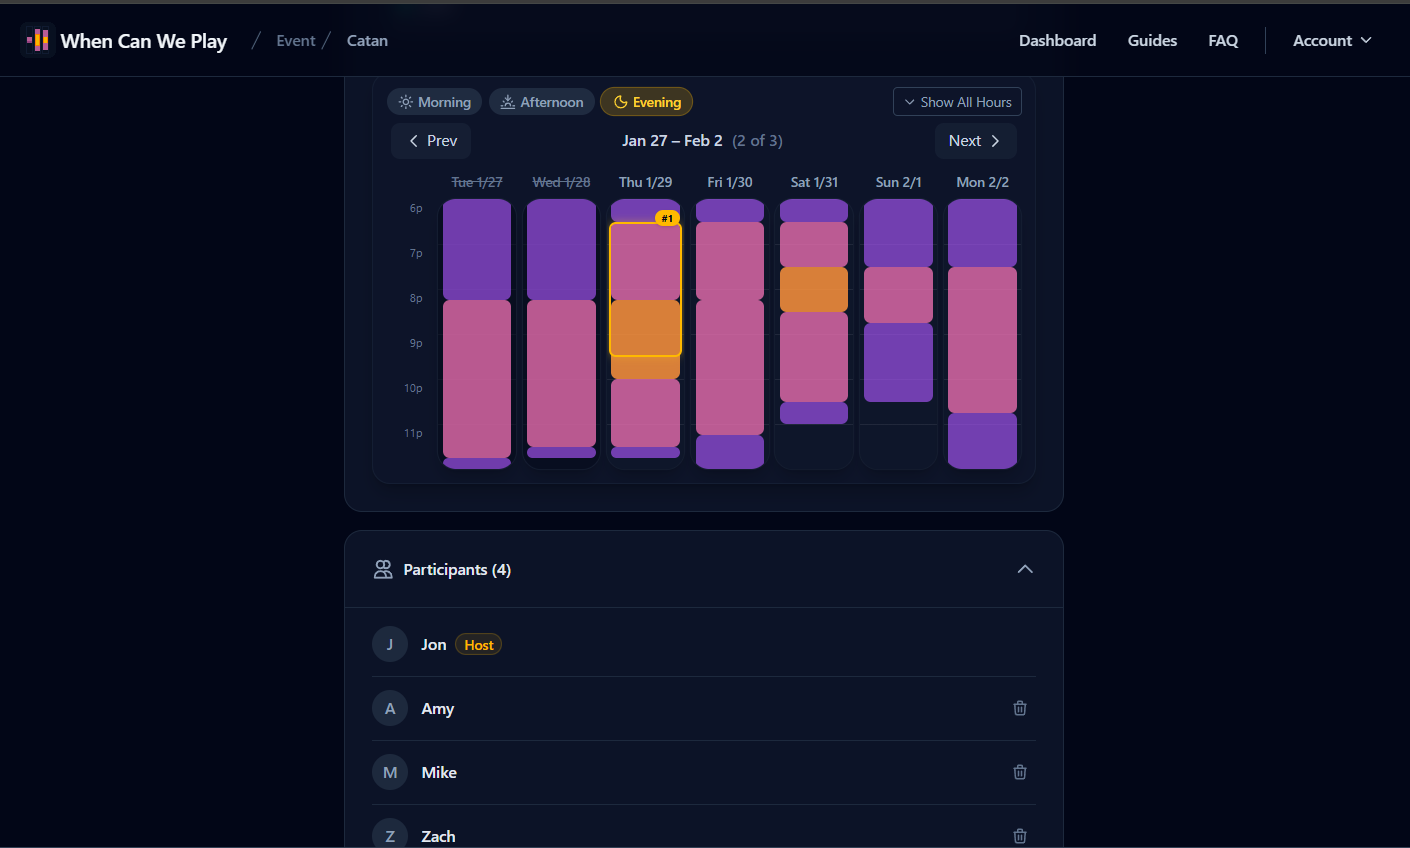Toggle the Afternoon time filter

542,102
